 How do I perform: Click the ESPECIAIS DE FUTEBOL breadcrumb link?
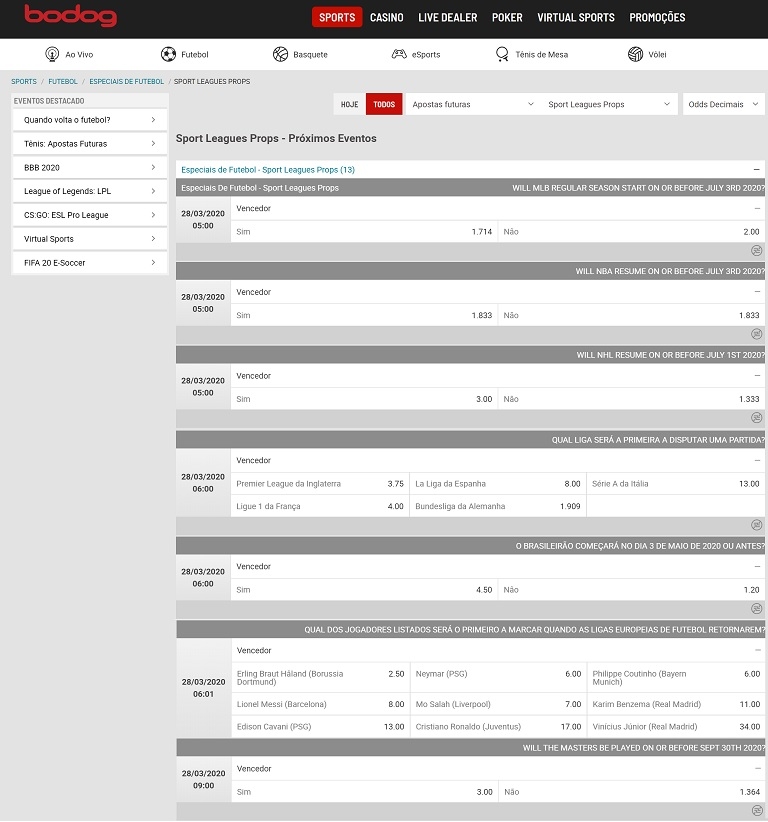click(126, 81)
